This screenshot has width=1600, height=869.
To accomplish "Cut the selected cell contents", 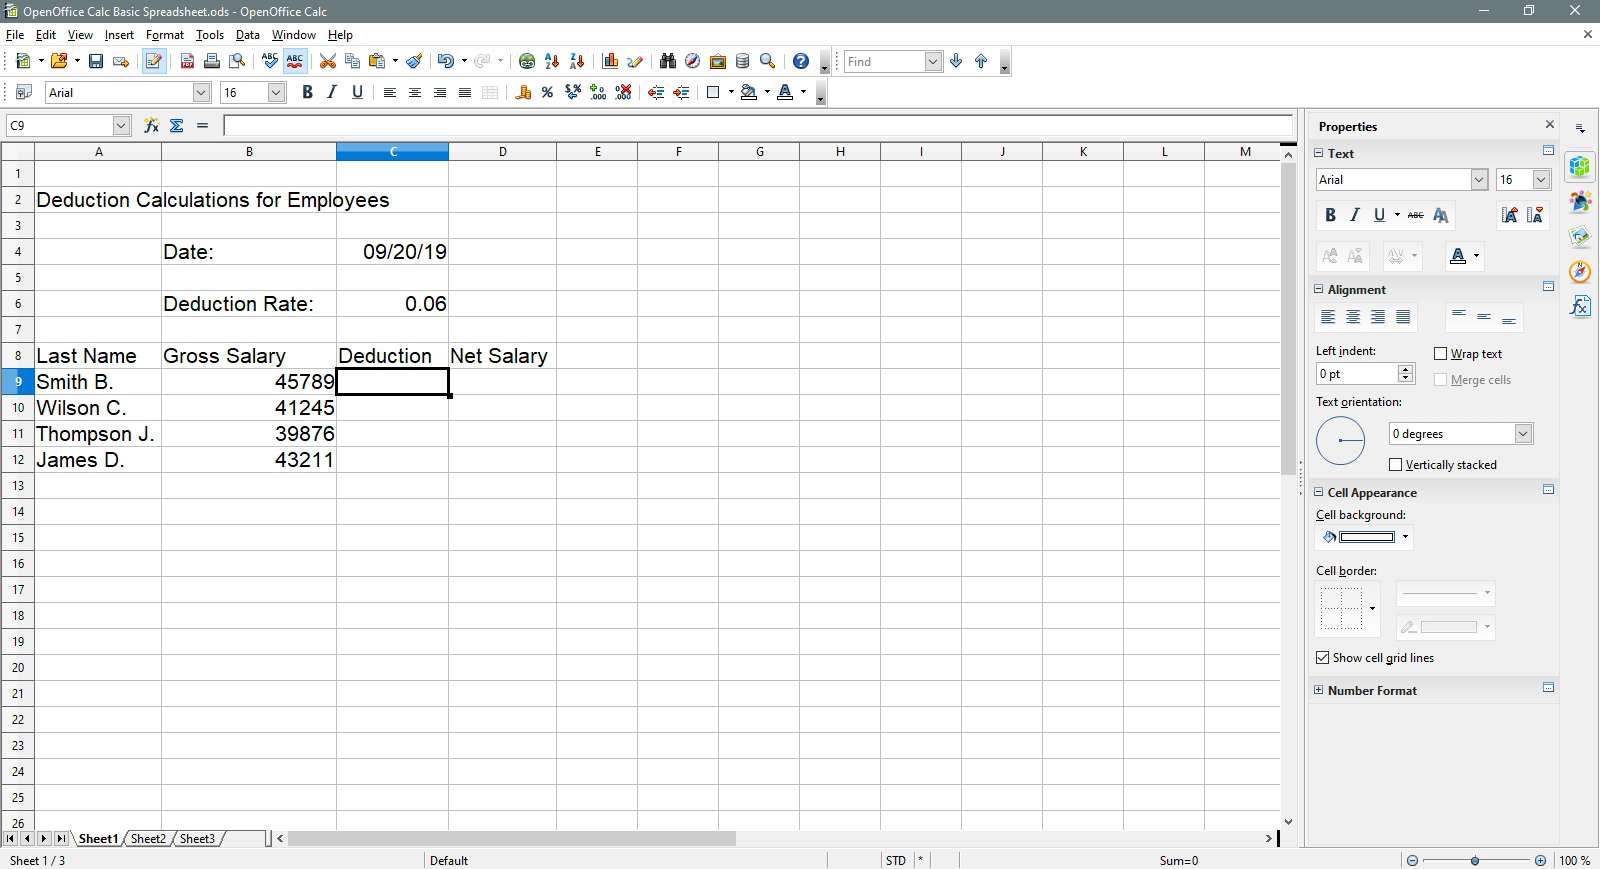I will click(328, 61).
